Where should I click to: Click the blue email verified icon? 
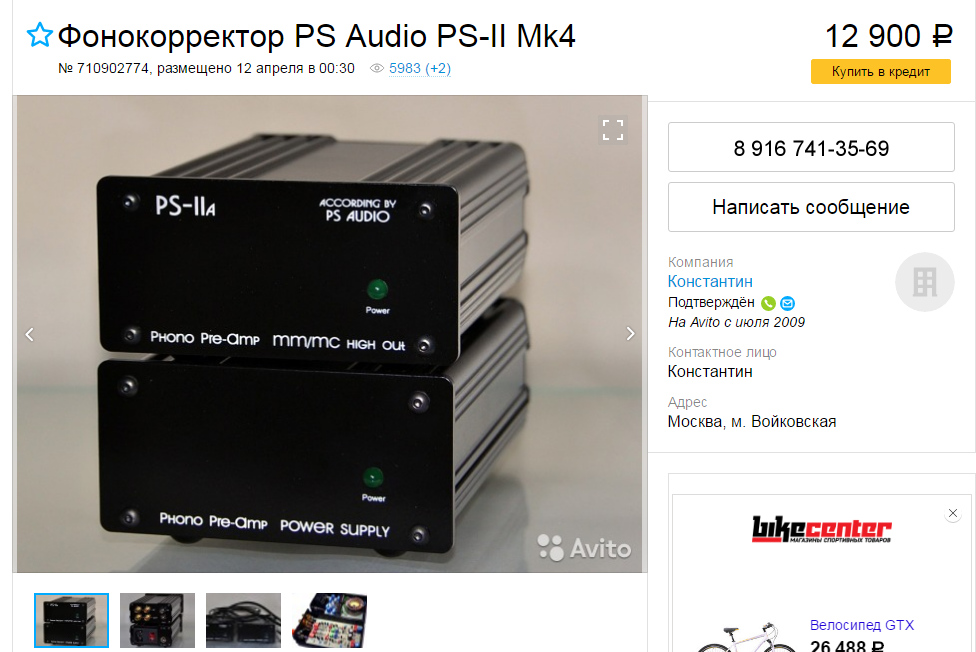point(787,303)
